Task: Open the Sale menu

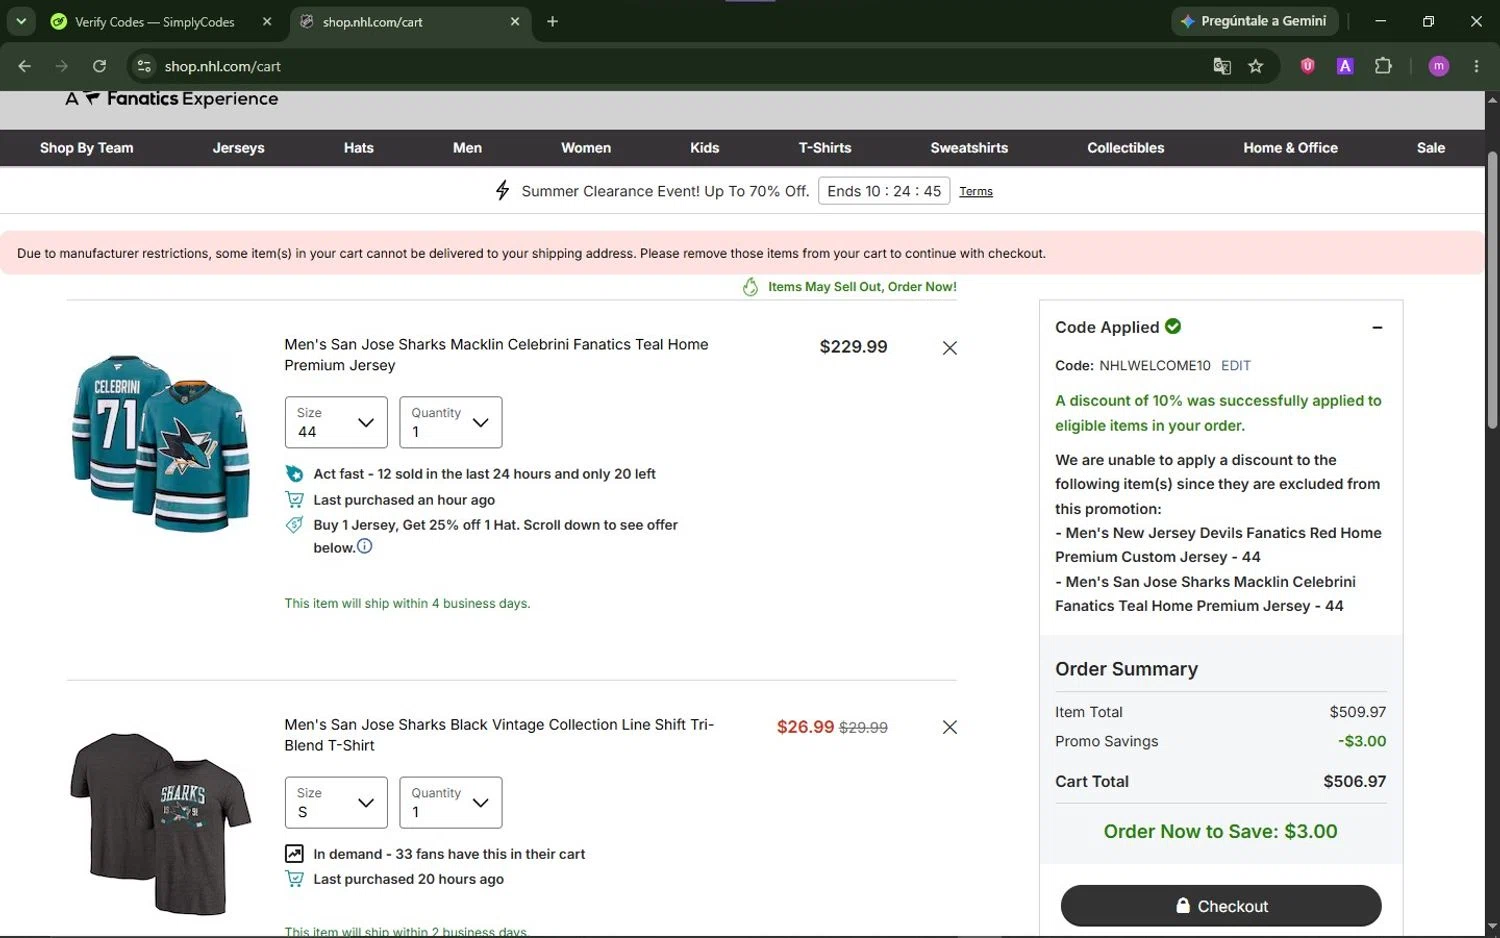Action: [x=1431, y=148]
